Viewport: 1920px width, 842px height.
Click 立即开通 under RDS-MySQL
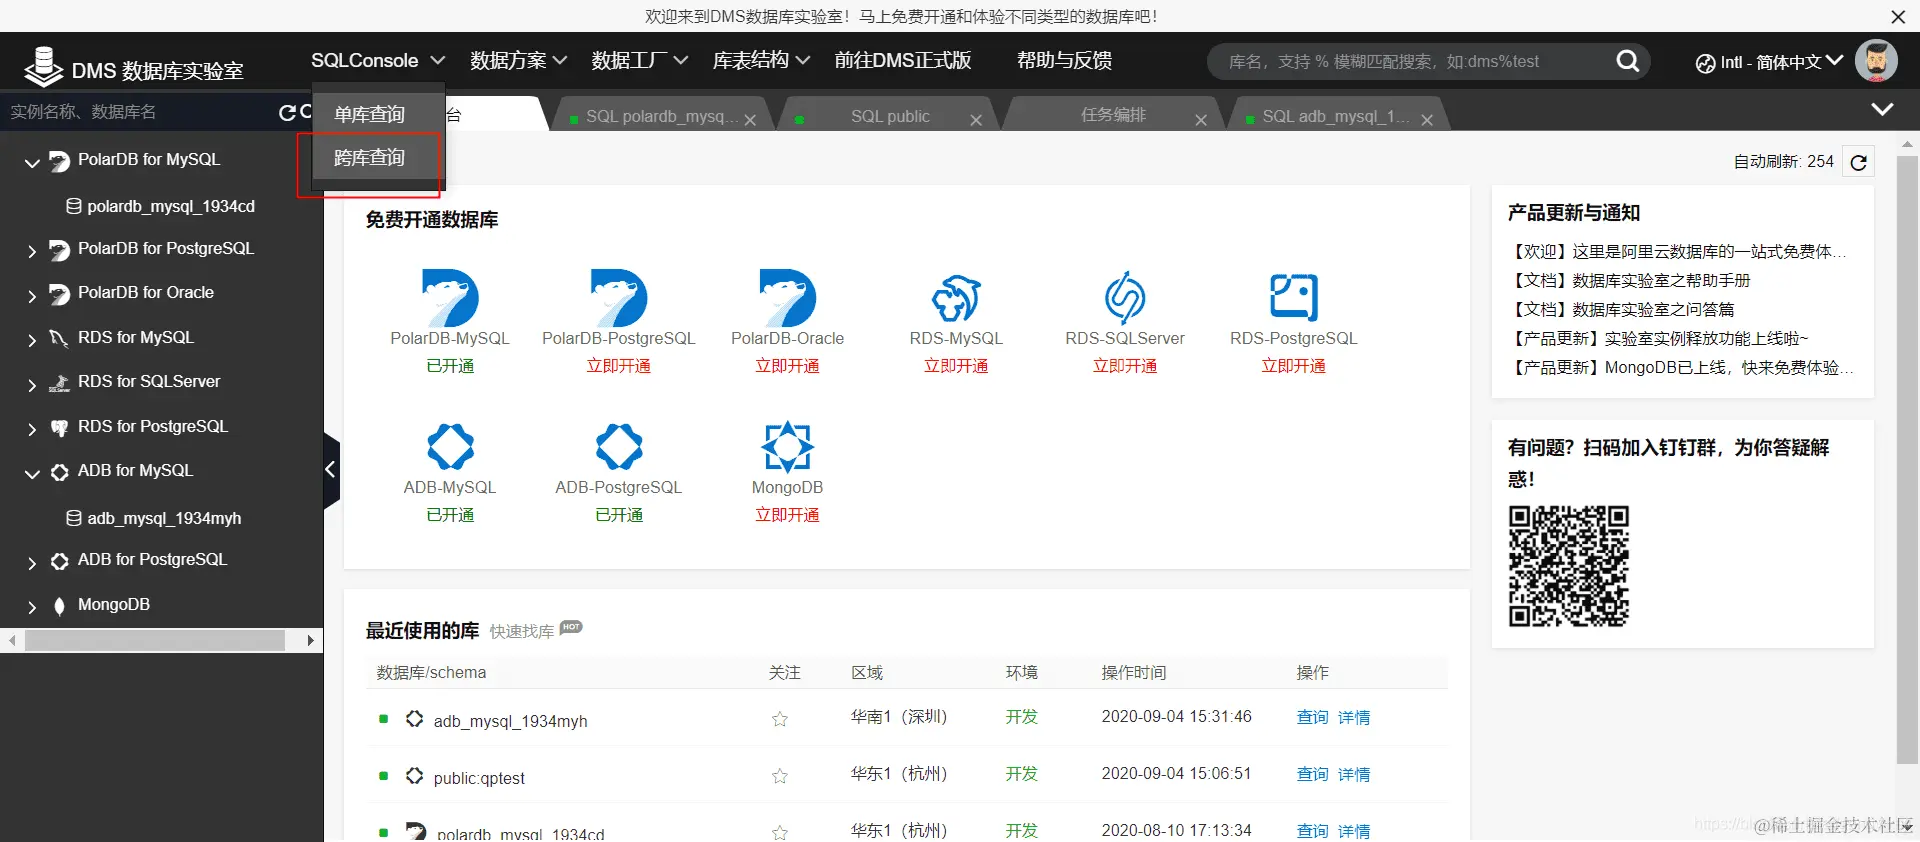pos(956,366)
